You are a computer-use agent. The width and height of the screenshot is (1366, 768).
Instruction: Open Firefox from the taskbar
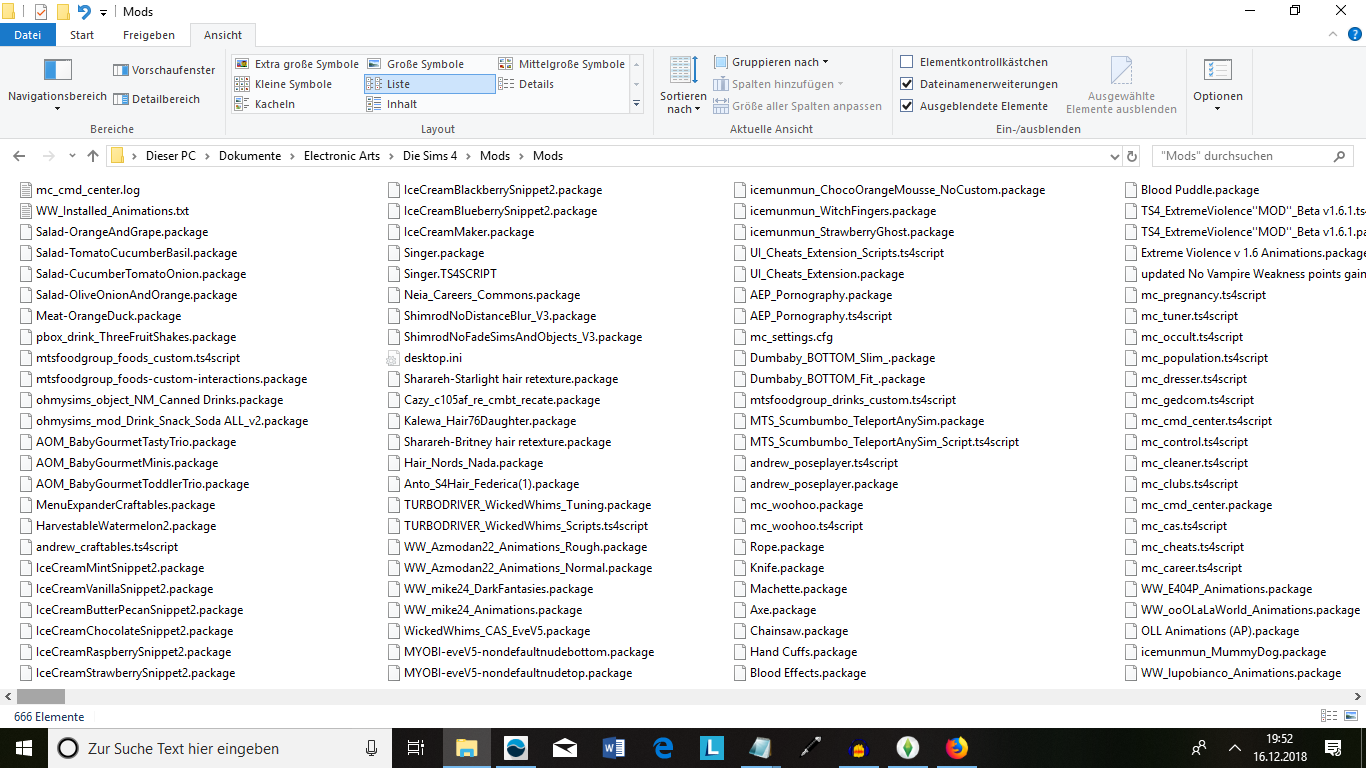point(957,748)
